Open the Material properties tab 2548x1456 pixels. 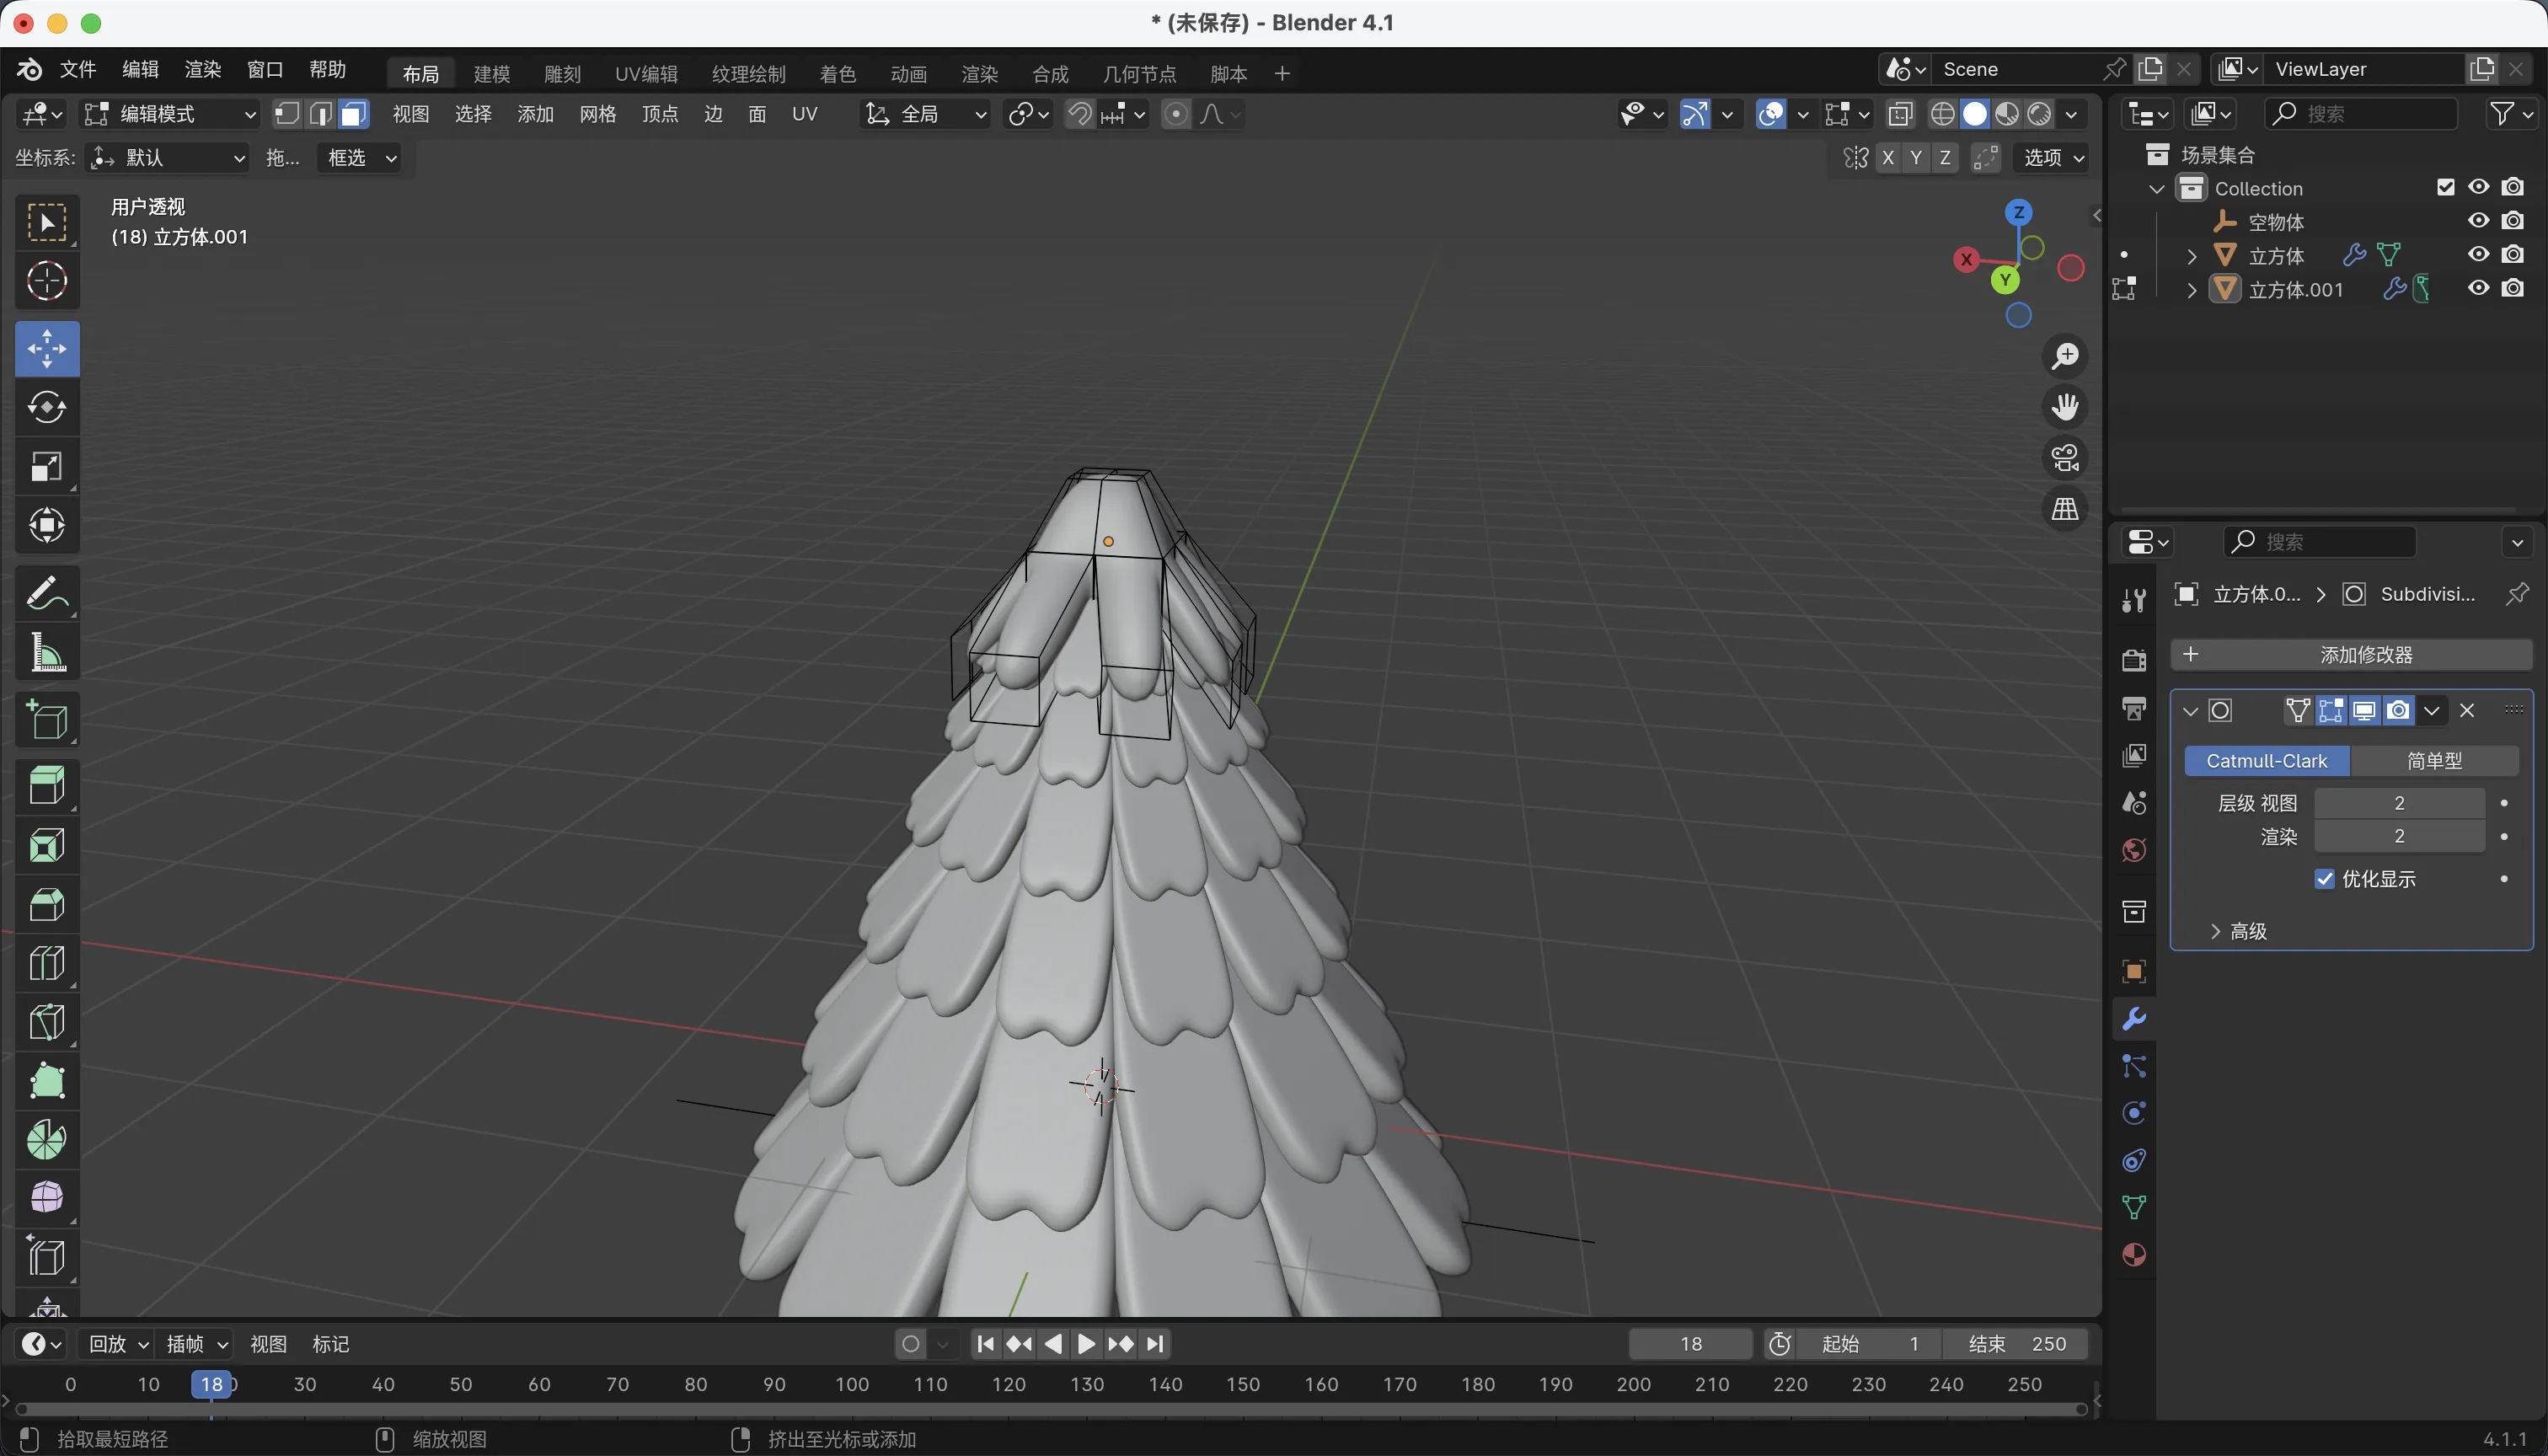click(x=2134, y=1255)
